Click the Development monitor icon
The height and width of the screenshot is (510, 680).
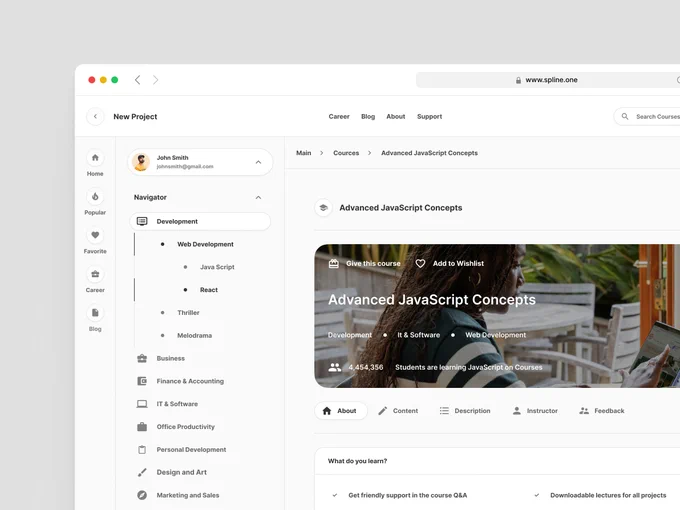click(142, 221)
